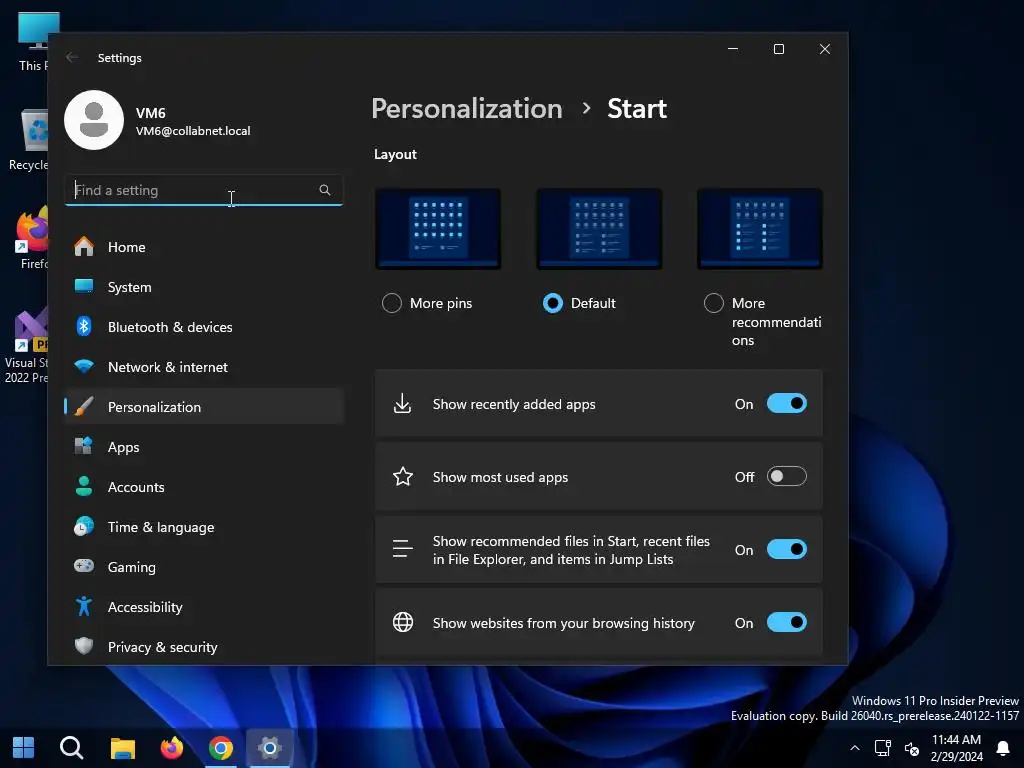Click the star icon beside most used apps
Image resolution: width=1024 pixels, height=768 pixels.
click(x=402, y=477)
